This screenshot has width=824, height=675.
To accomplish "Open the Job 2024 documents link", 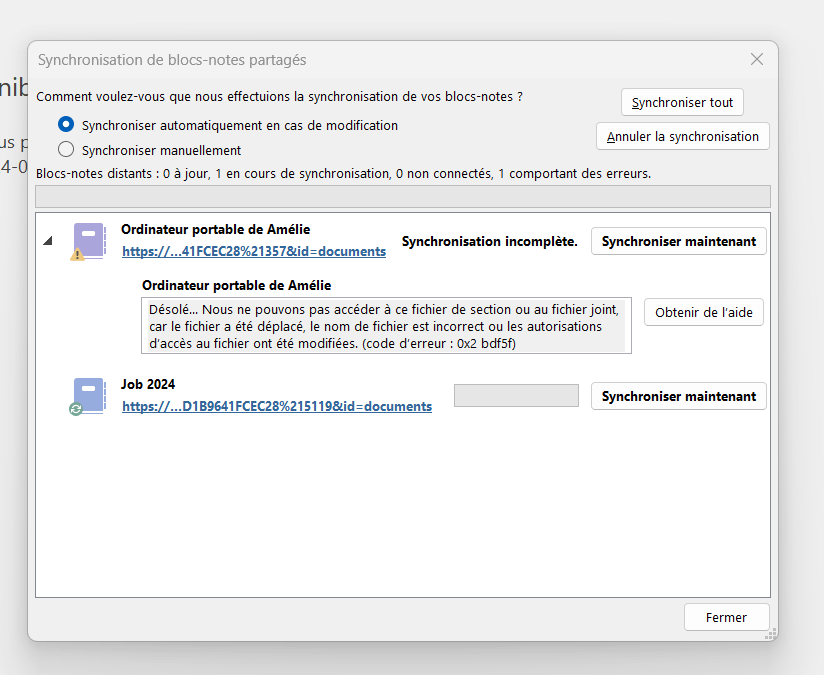I will (277, 406).
